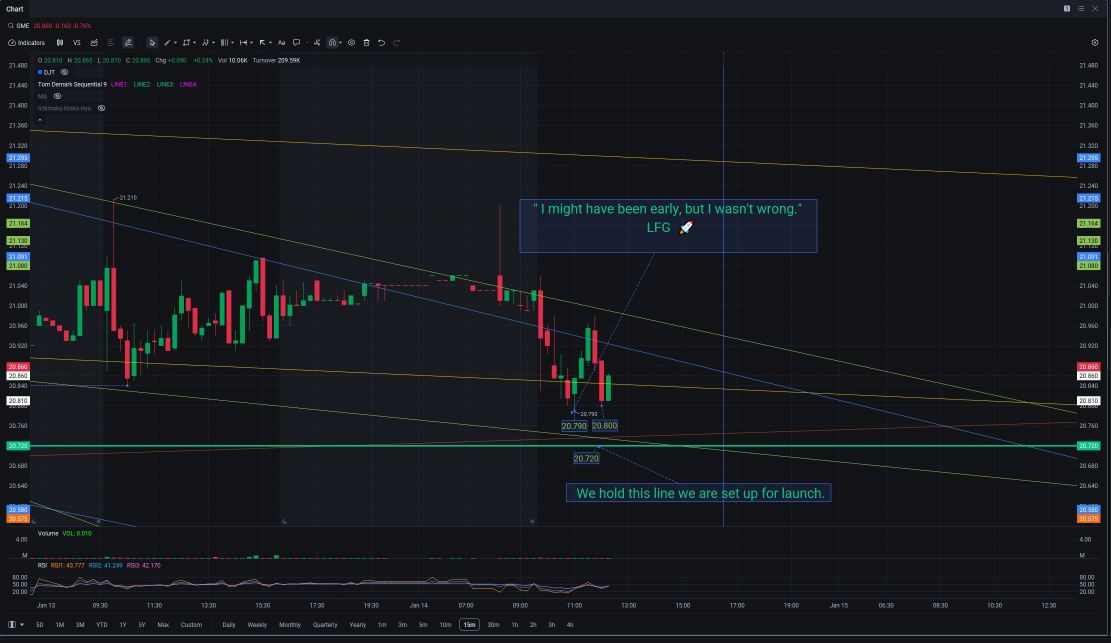Toggle Ichimoku Kinko Hyo visibility eye
This screenshot has width=1111, height=643.
coord(101,108)
